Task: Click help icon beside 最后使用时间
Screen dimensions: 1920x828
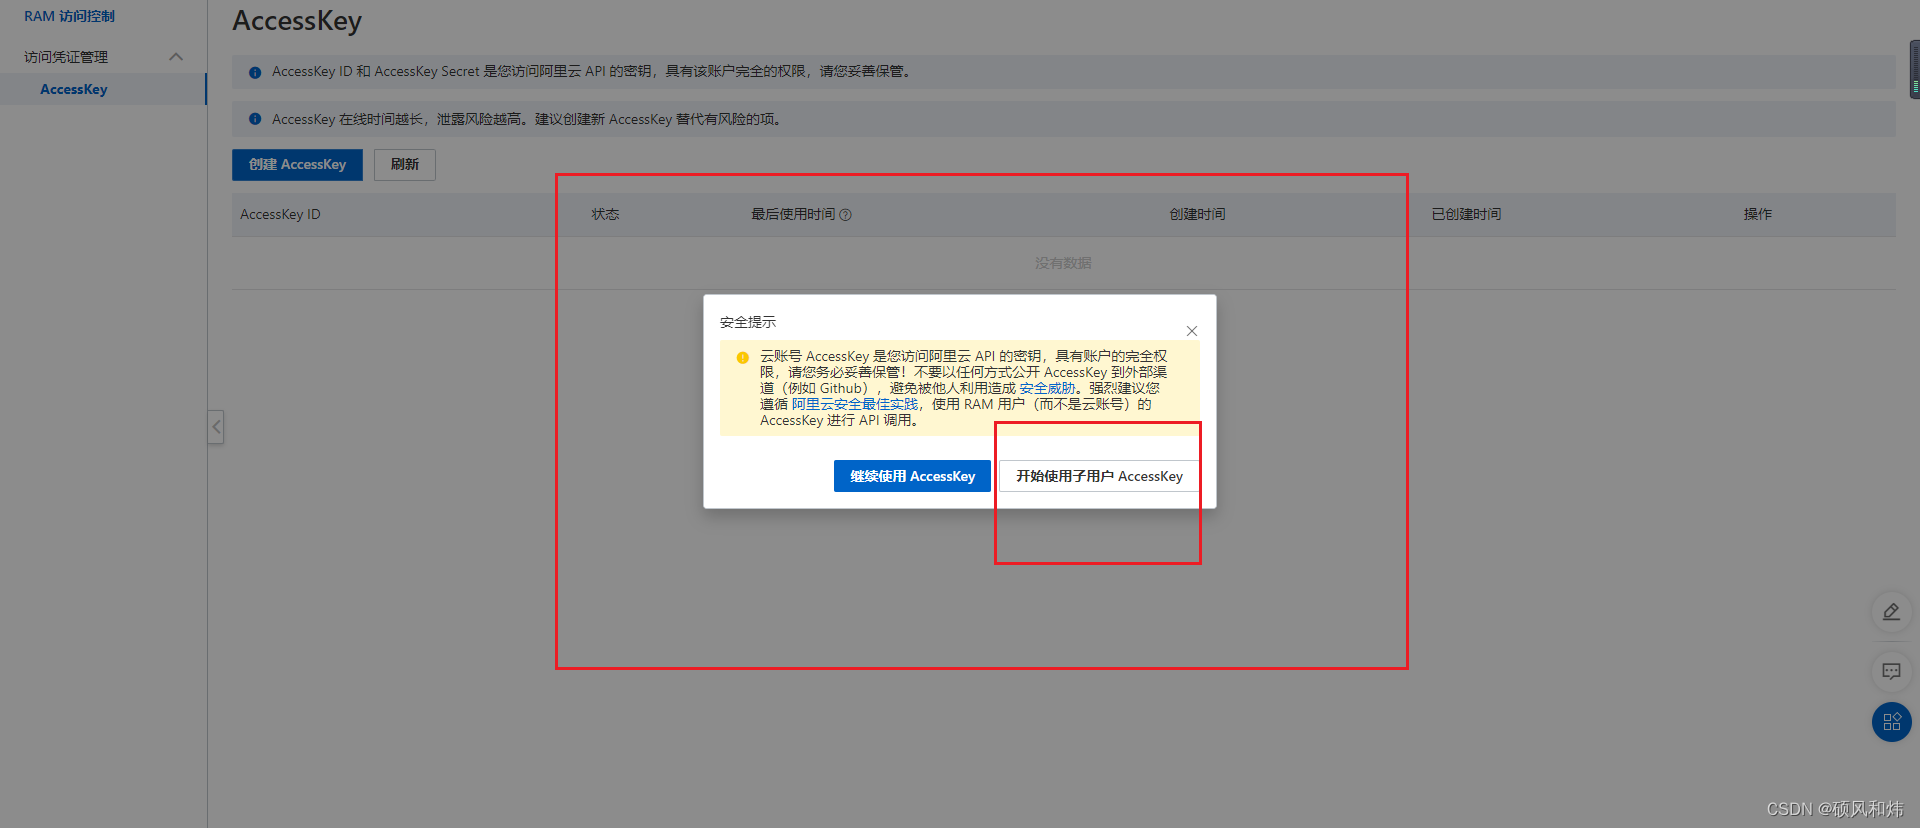Action: click(x=845, y=215)
